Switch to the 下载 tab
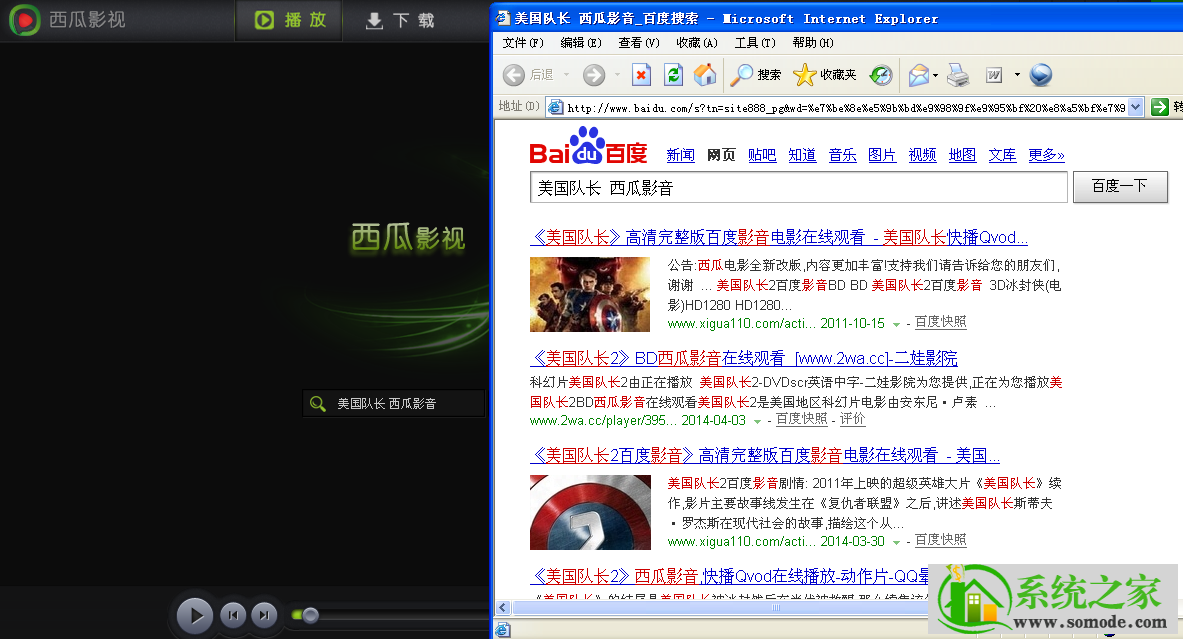 [x=400, y=20]
